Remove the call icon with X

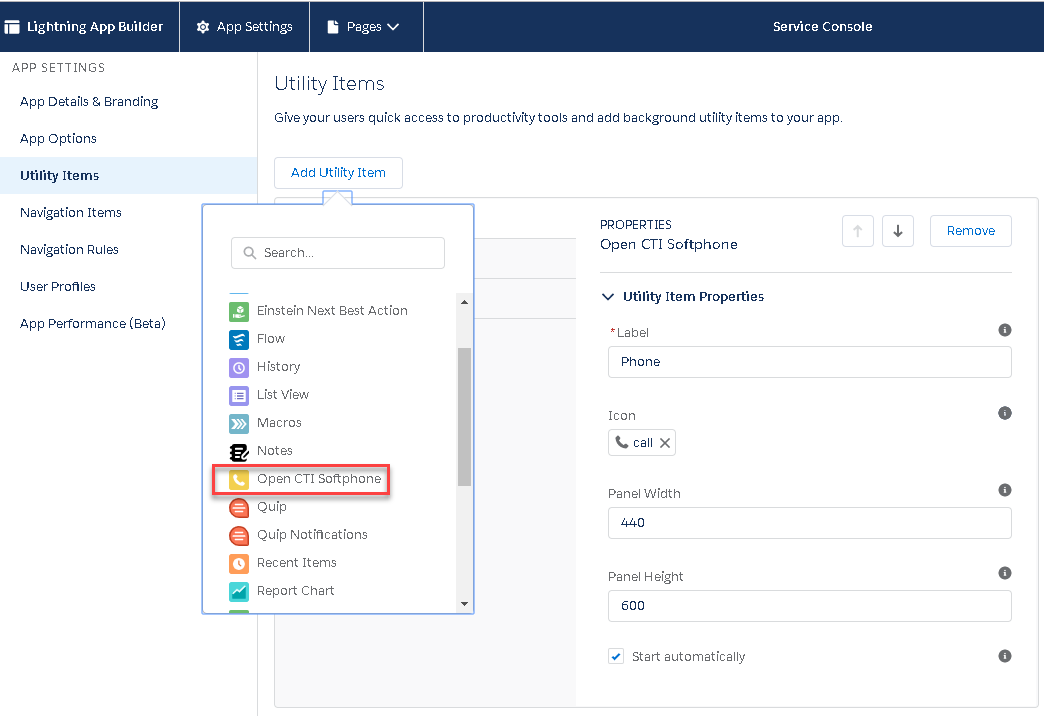665,443
